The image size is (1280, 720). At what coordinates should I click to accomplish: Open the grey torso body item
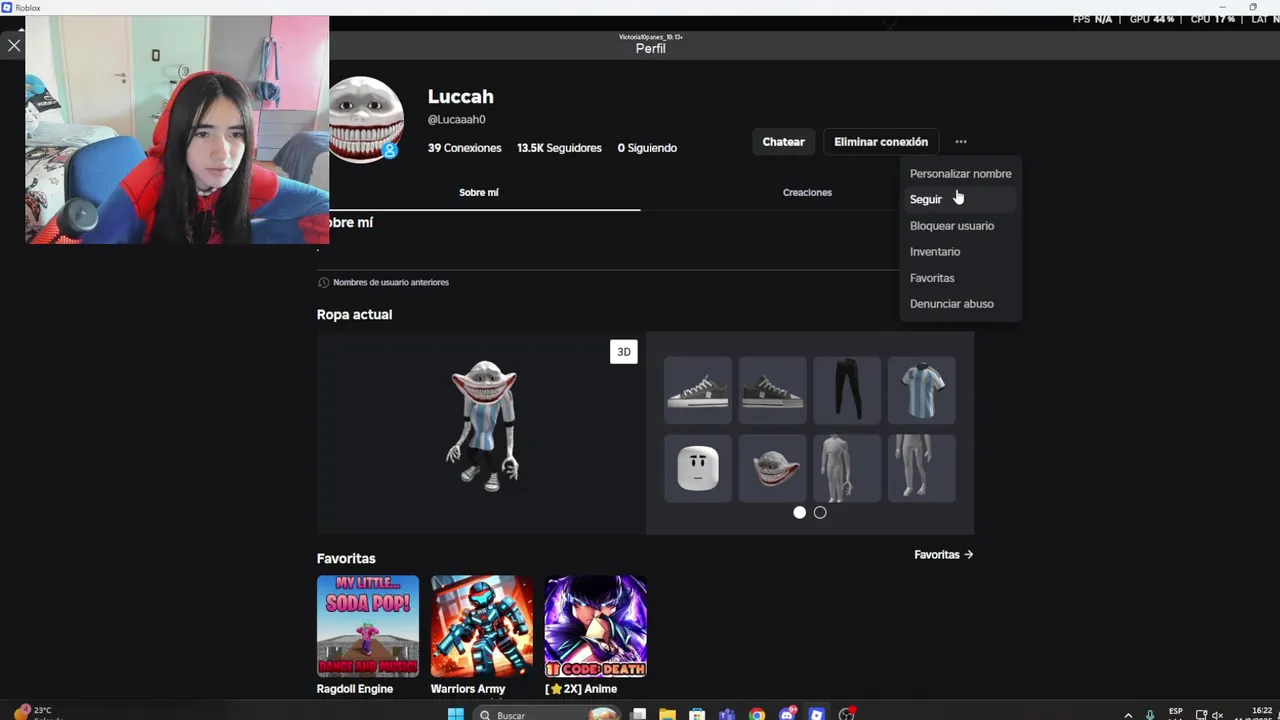point(847,467)
